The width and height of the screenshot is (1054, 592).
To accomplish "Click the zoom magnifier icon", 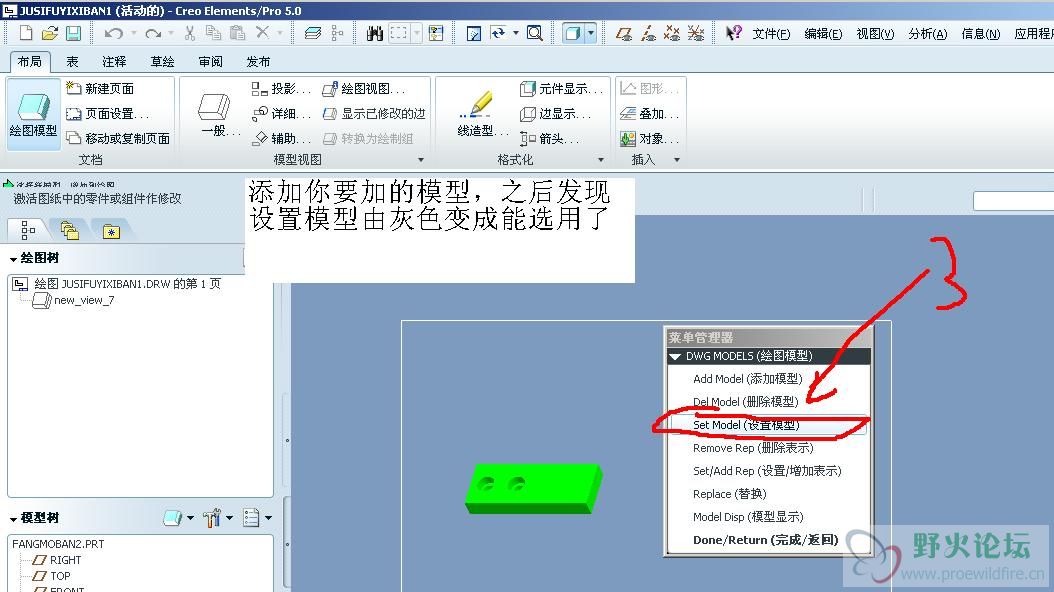I will click(x=534, y=32).
